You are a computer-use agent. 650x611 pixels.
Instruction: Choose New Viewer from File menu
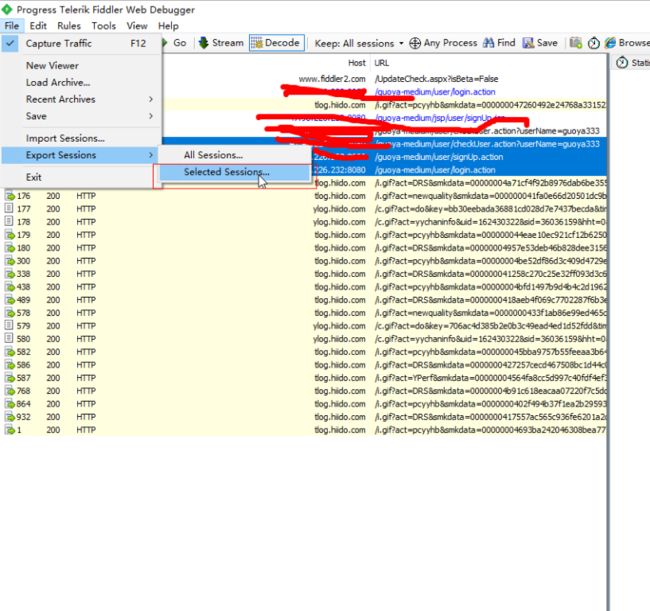point(81,65)
